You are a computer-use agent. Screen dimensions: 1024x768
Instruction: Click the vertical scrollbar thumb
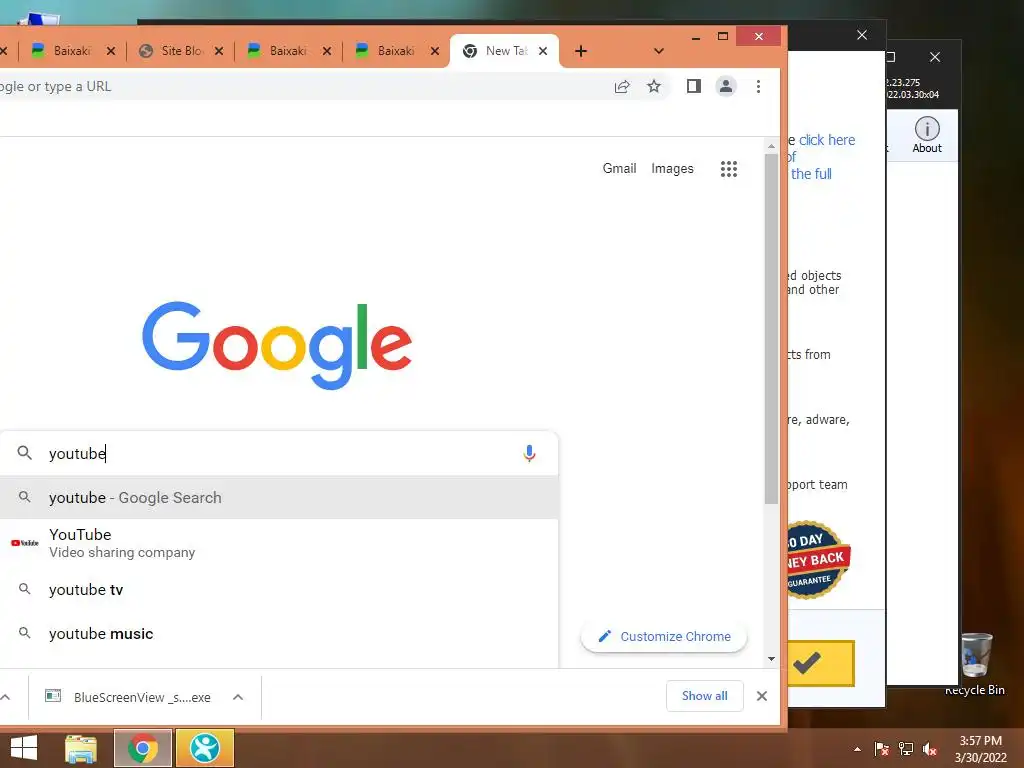(771, 329)
